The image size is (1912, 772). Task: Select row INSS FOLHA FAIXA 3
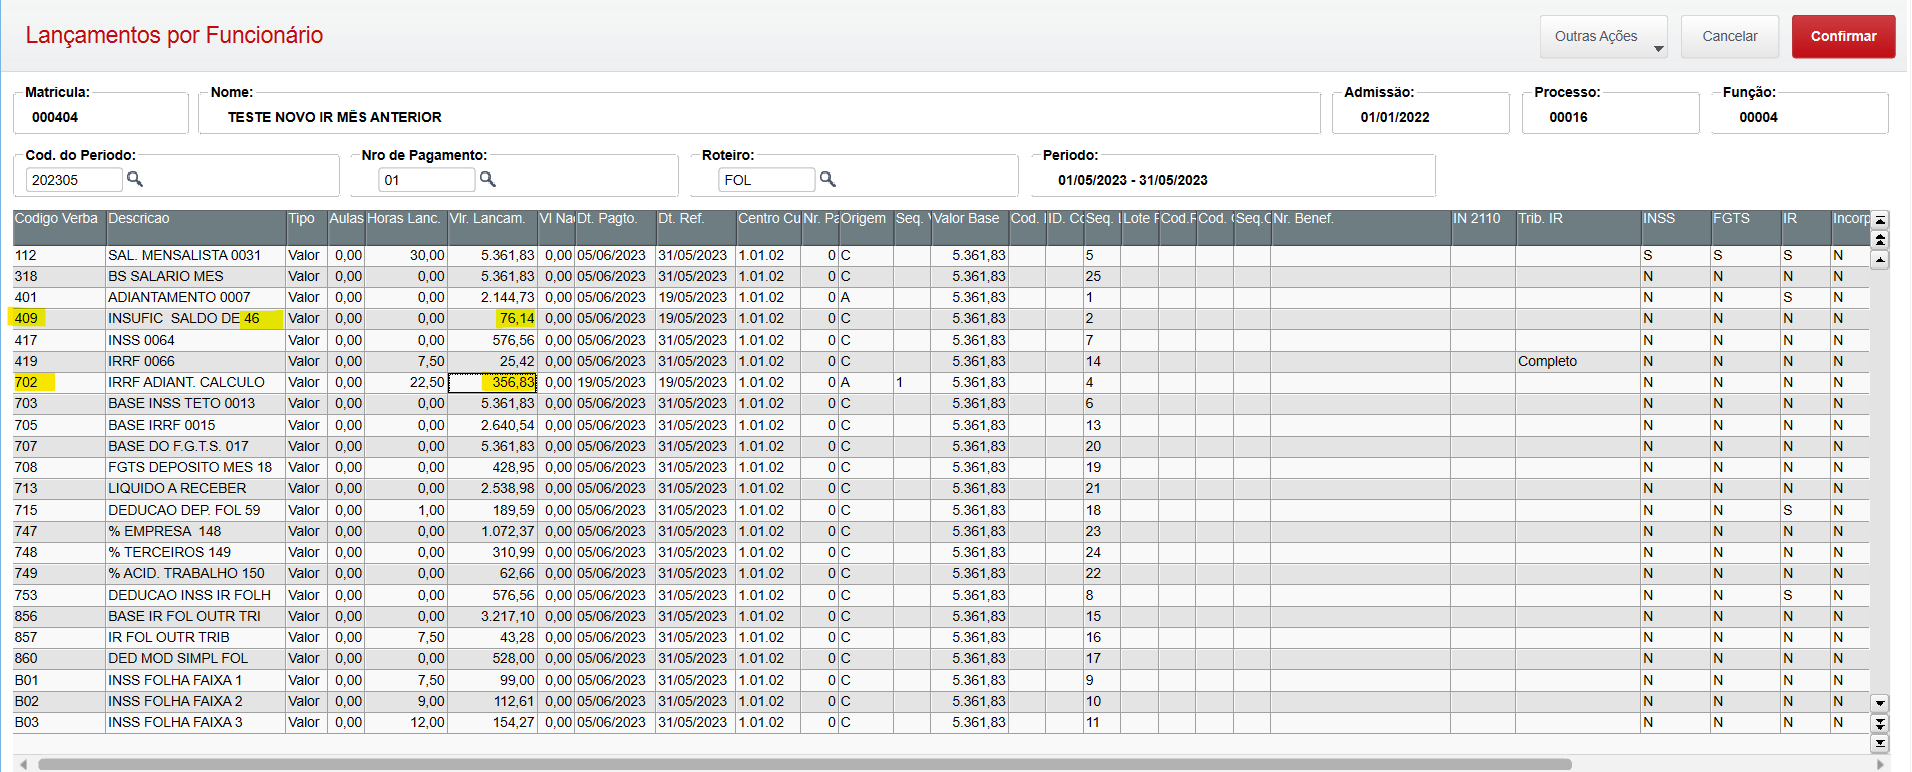(x=941, y=722)
